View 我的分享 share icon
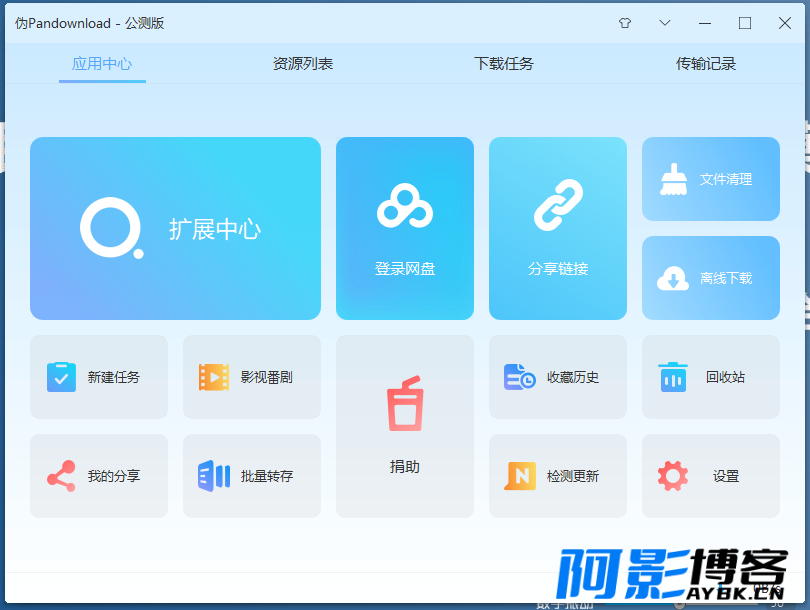 pos(61,476)
